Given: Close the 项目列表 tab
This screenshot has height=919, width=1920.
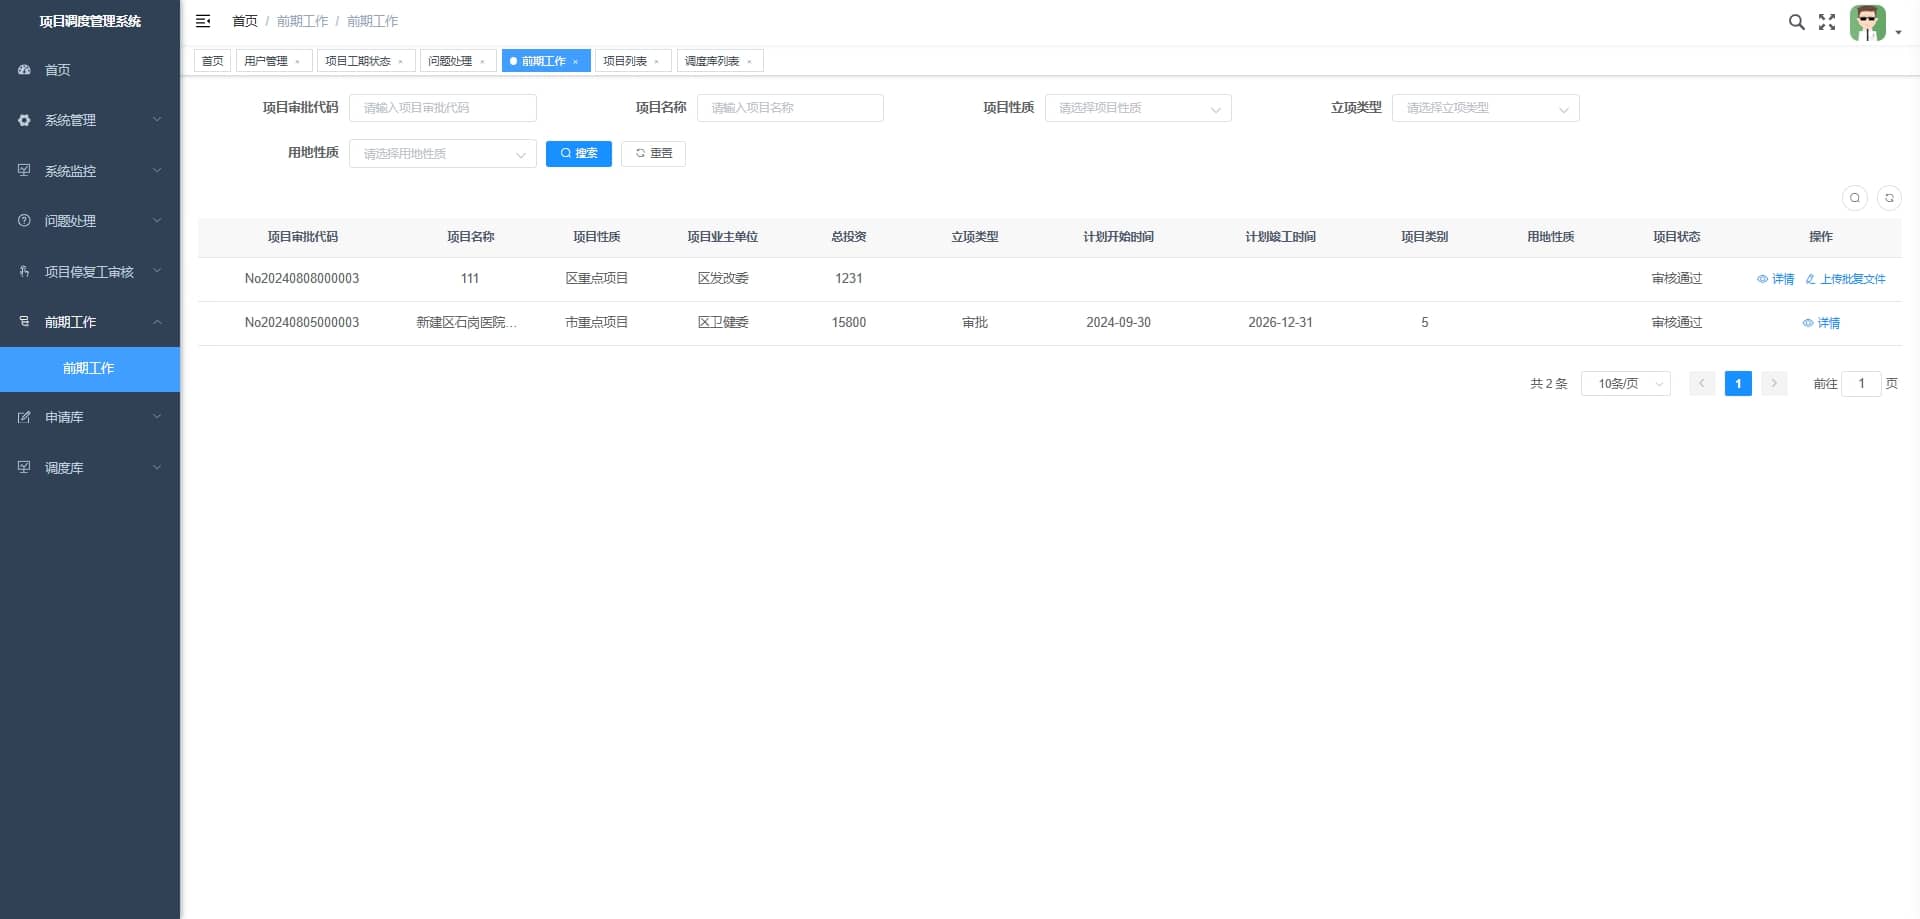Looking at the screenshot, I should 657,62.
